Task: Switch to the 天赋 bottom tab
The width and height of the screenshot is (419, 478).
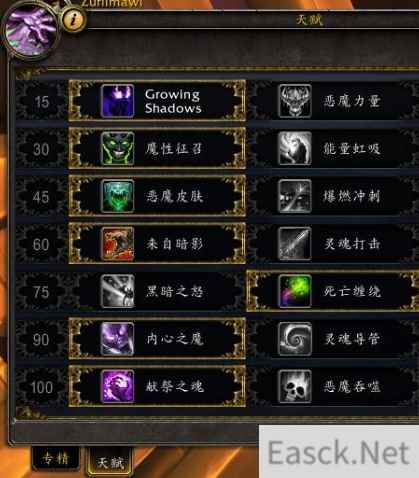Action: point(109,462)
